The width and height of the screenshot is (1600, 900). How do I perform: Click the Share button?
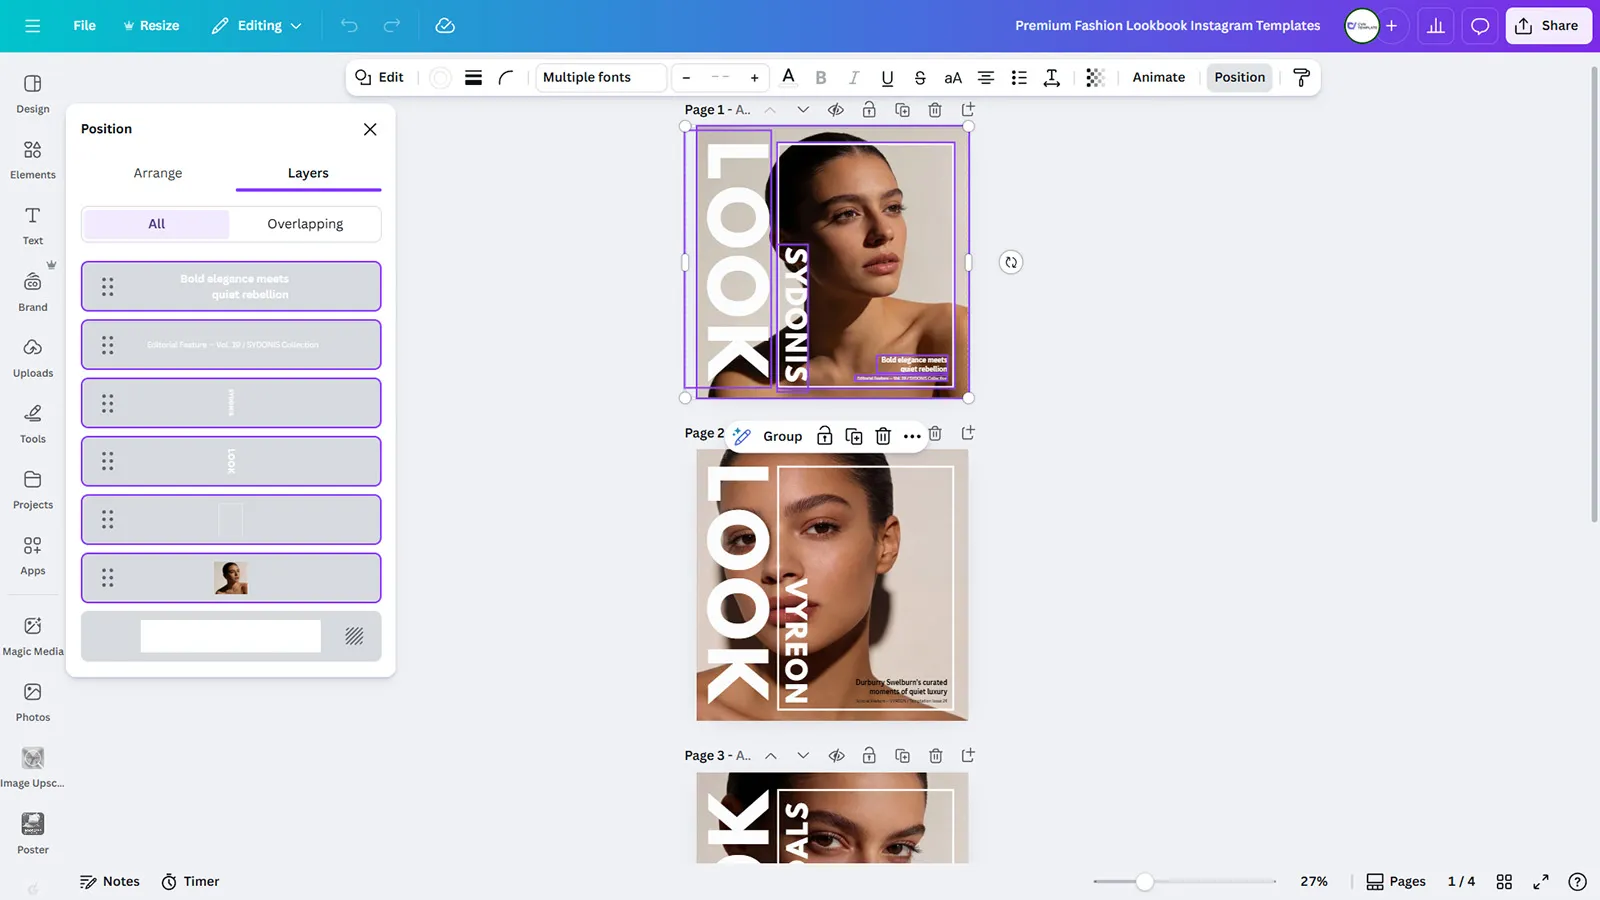(1547, 26)
